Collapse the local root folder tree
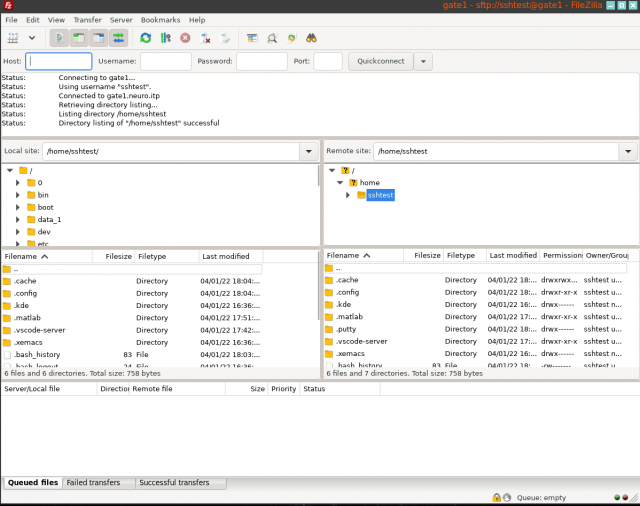The height and width of the screenshot is (506, 640). pyautogui.click(x=10, y=171)
